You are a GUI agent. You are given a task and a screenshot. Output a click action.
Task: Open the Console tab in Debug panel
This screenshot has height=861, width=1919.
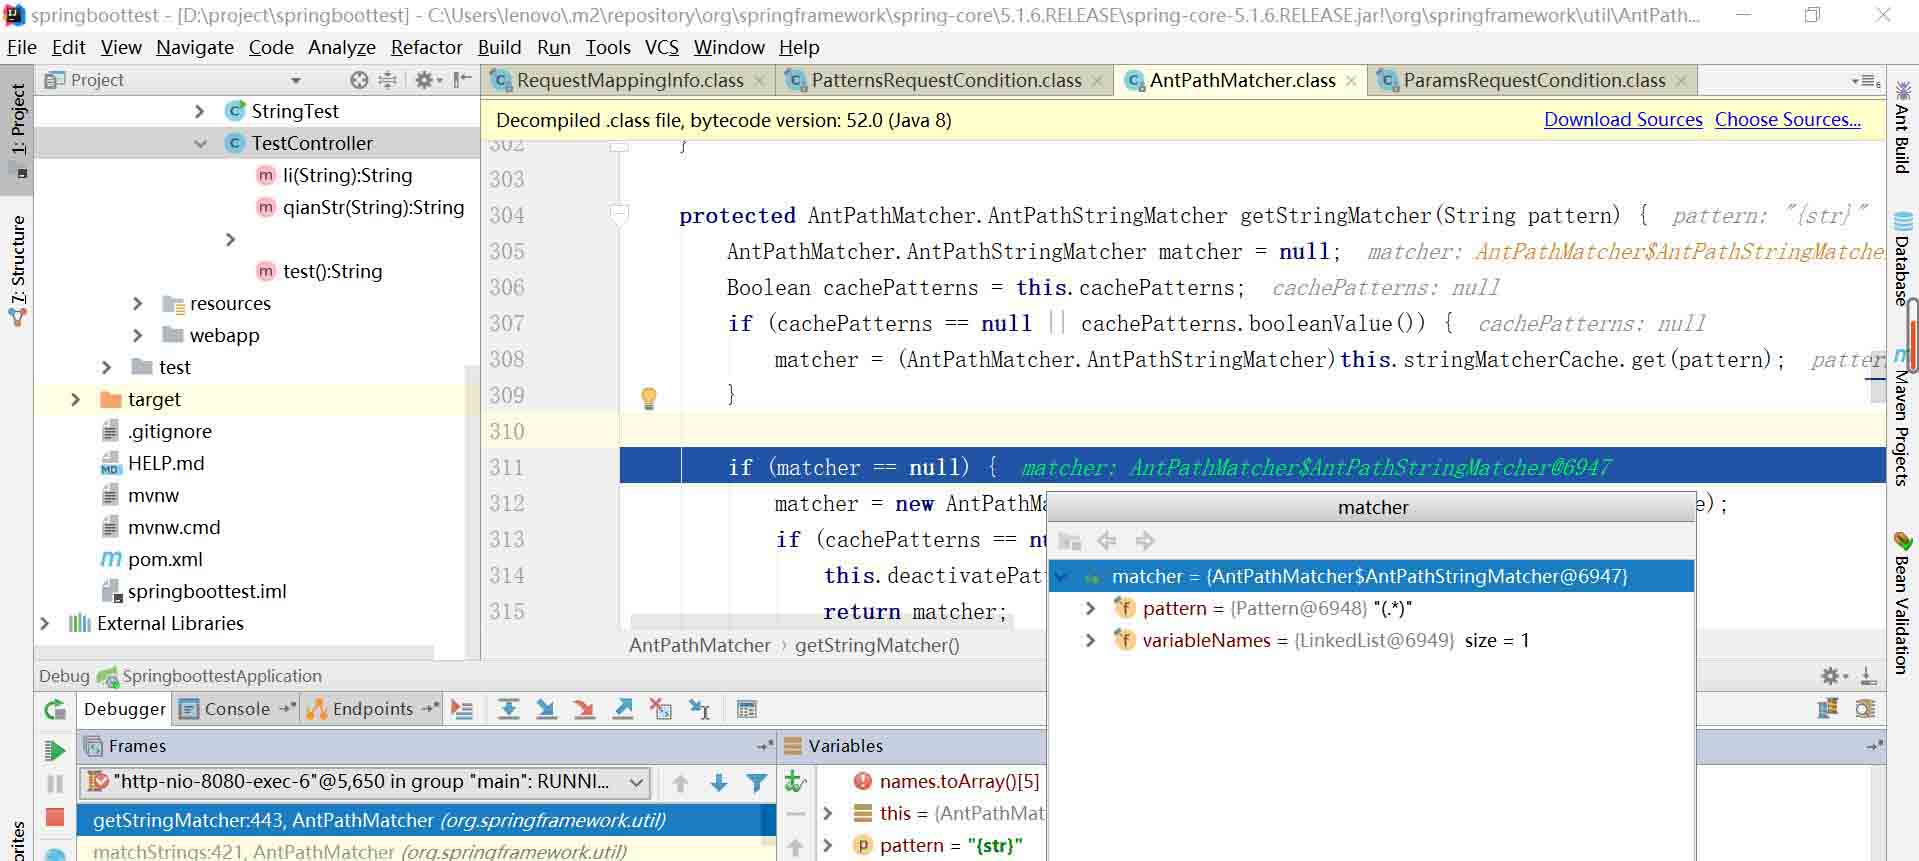(237, 709)
